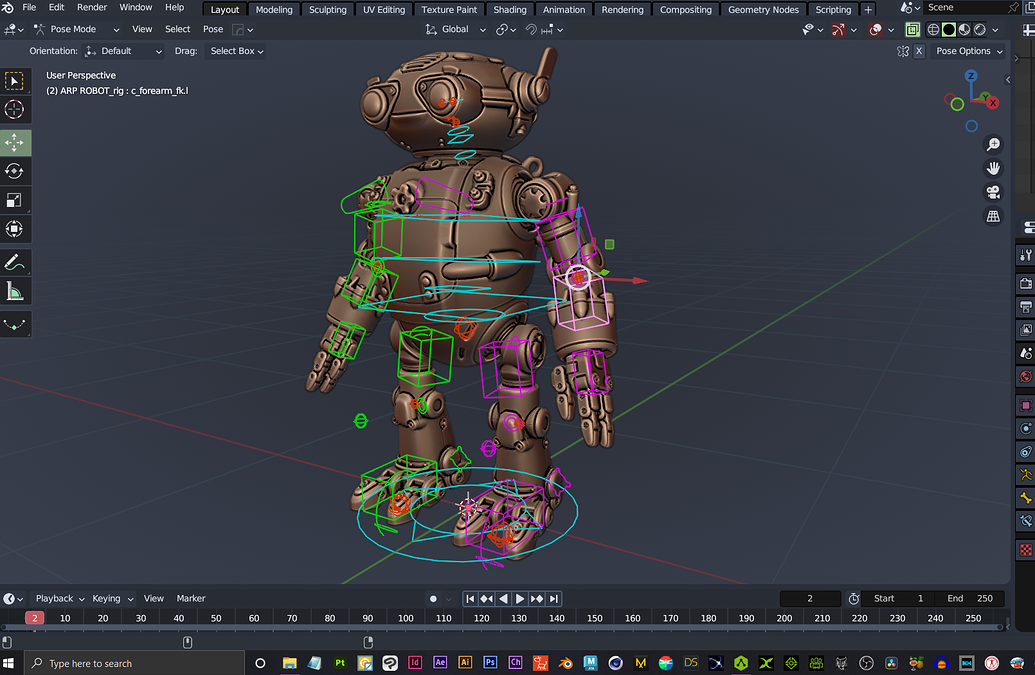1035x675 pixels.
Task: Toggle show gizmos button
Action: coord(838,30)
